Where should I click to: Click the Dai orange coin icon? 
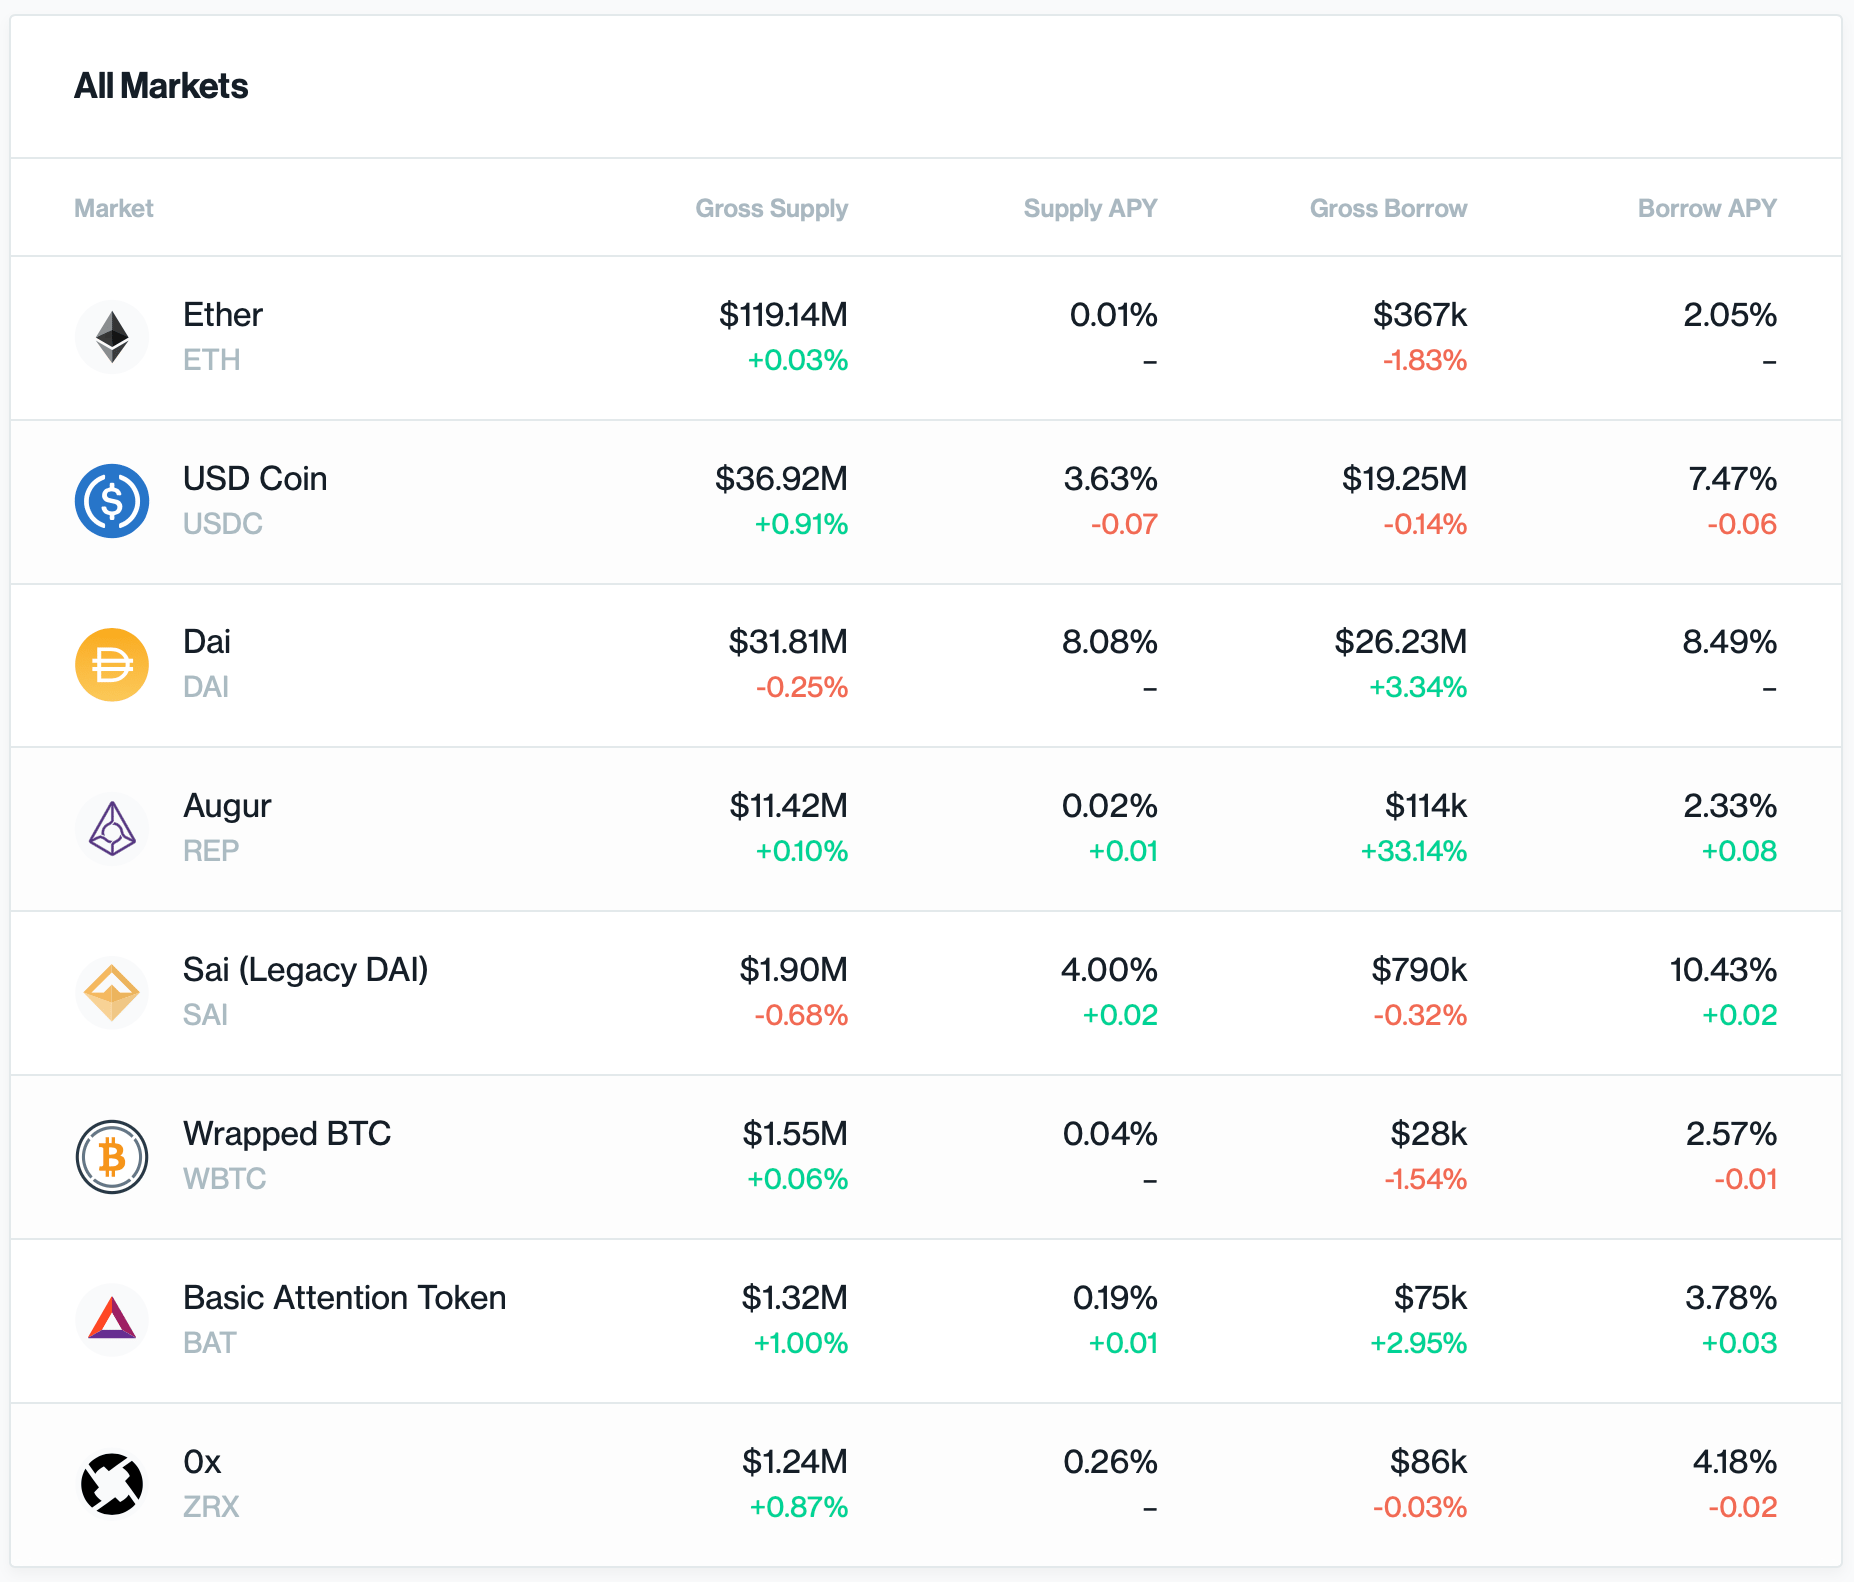point(112,665)
